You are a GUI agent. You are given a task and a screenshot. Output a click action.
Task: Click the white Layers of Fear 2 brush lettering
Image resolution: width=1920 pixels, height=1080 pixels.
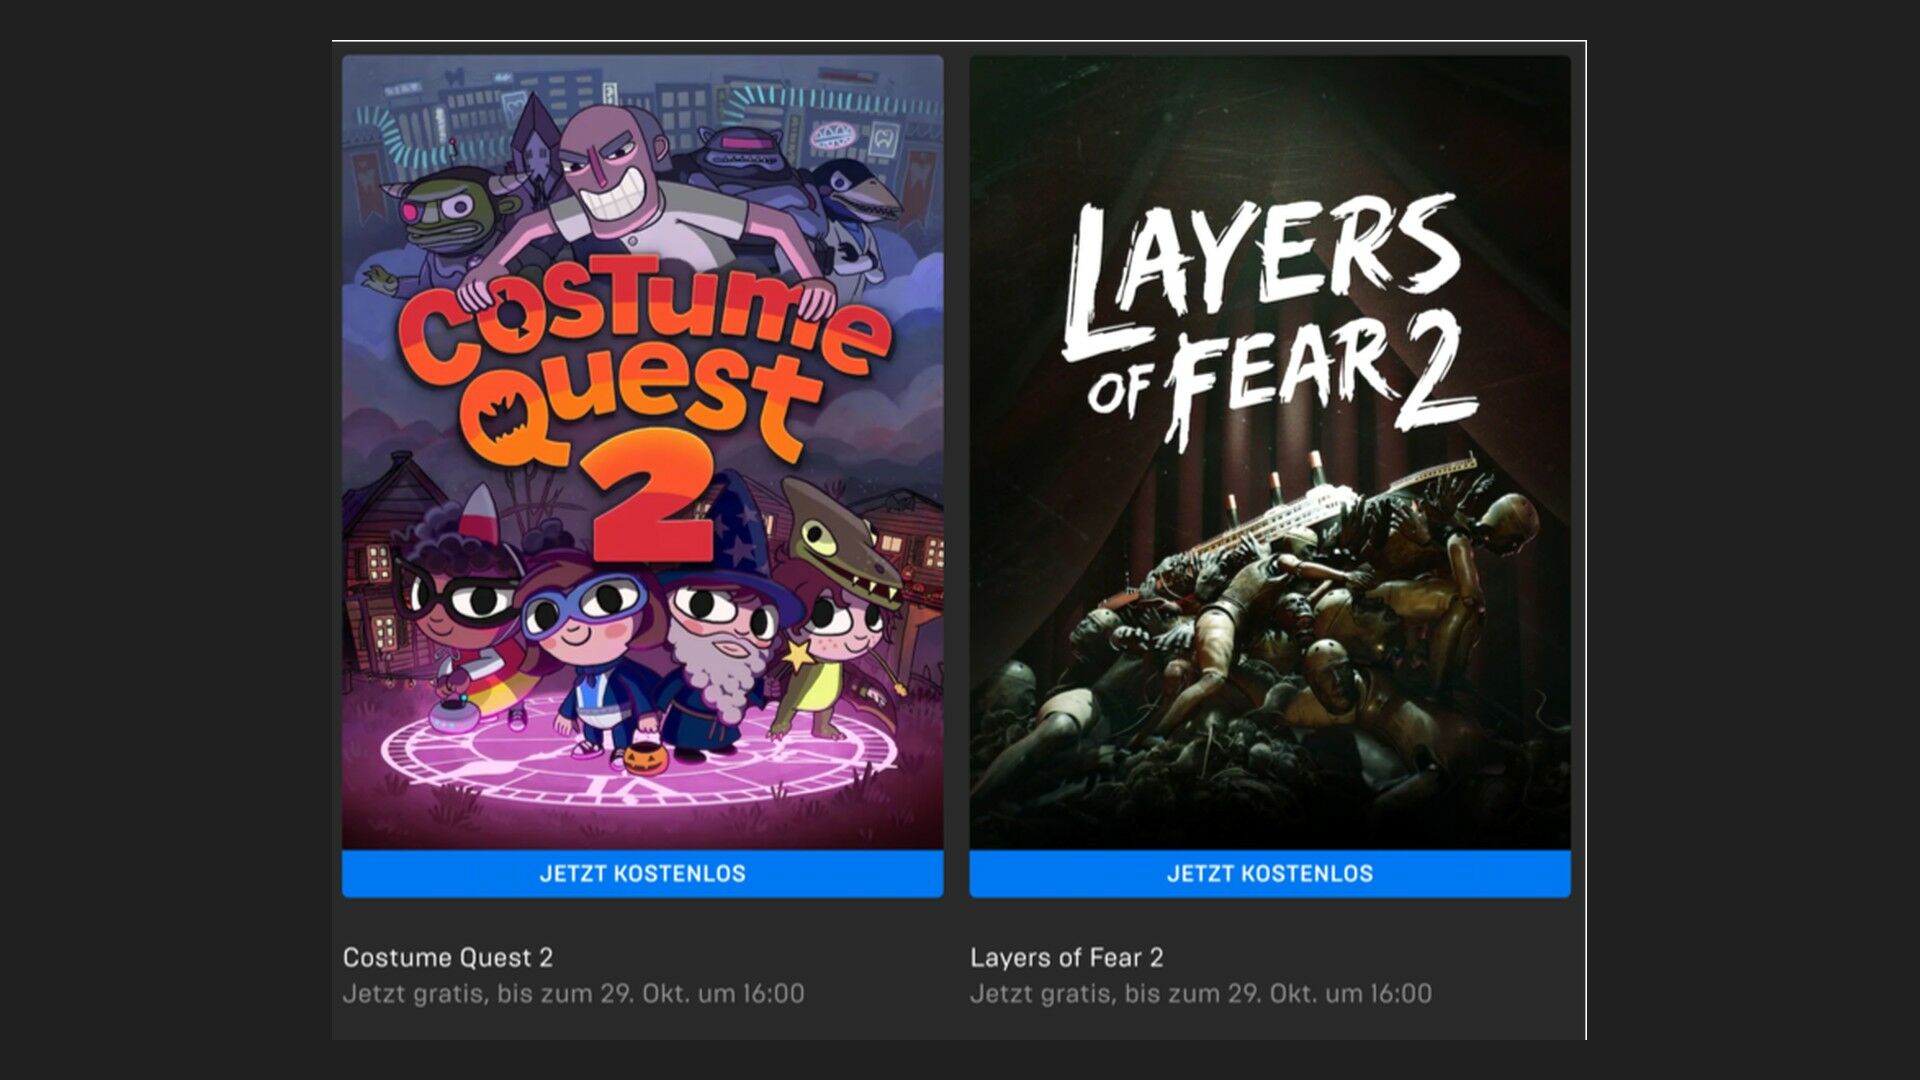[x=1268, y=320]
